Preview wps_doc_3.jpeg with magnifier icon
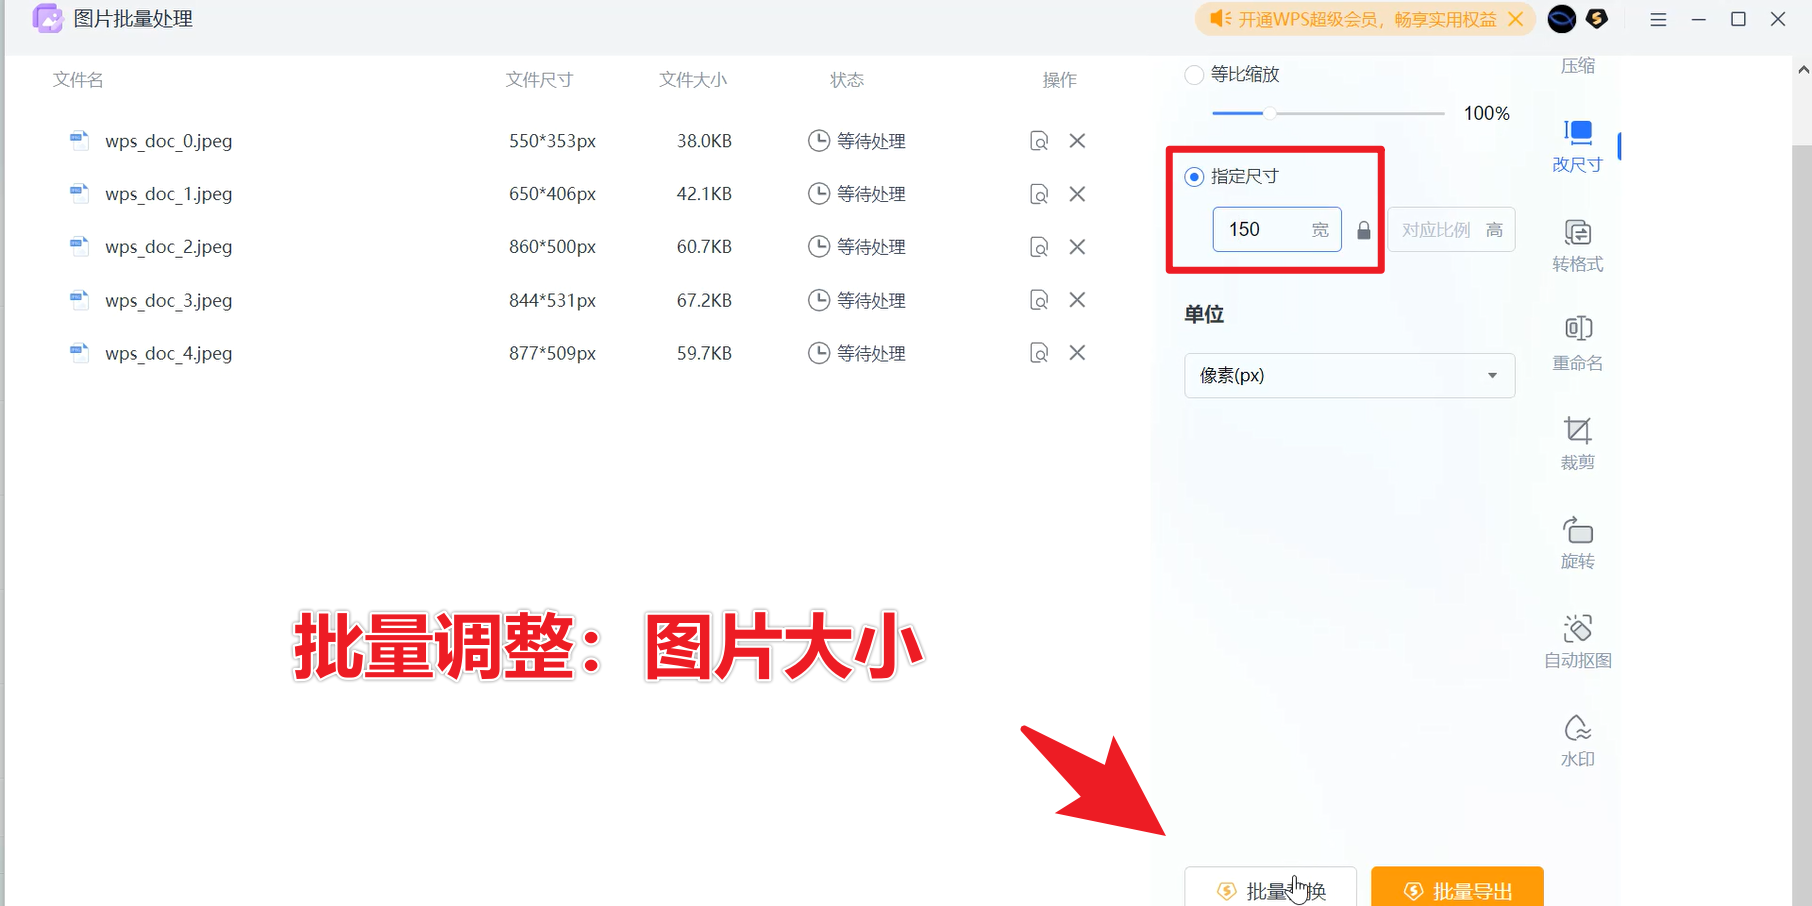The image size is (1812, 906). [x=1039, y=300]
